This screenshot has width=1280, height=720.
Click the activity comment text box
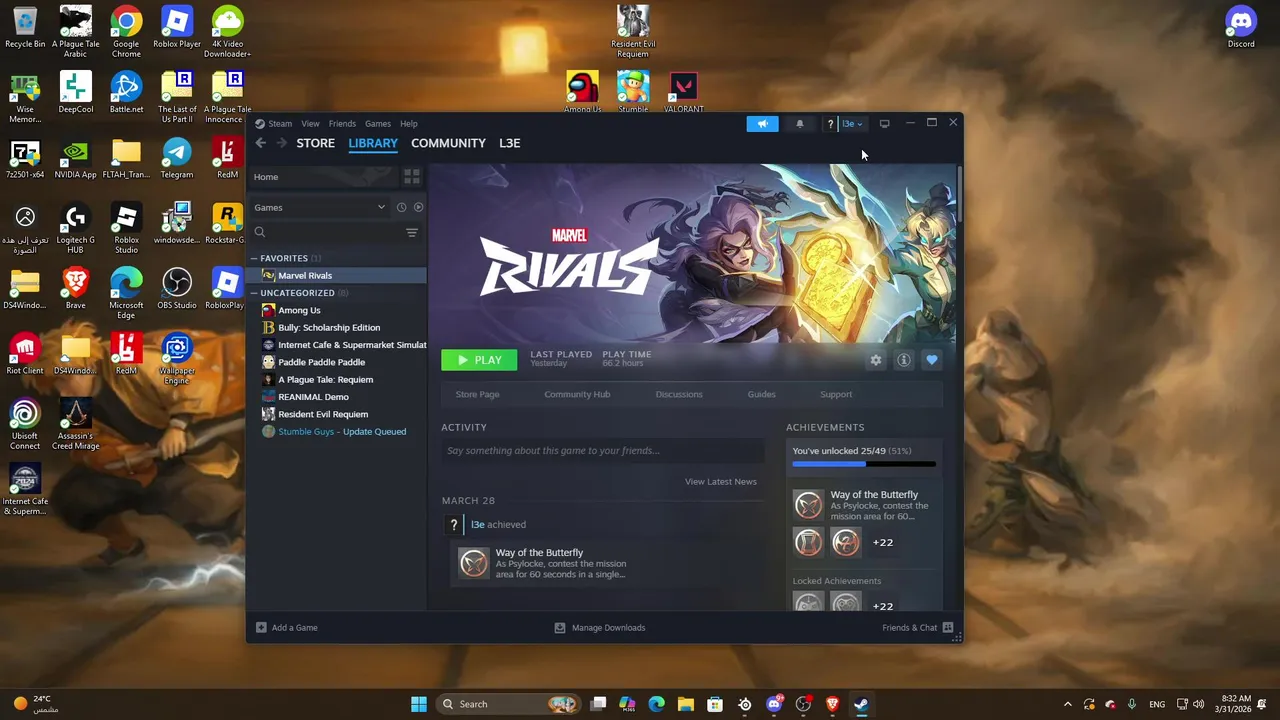point(603,451)
